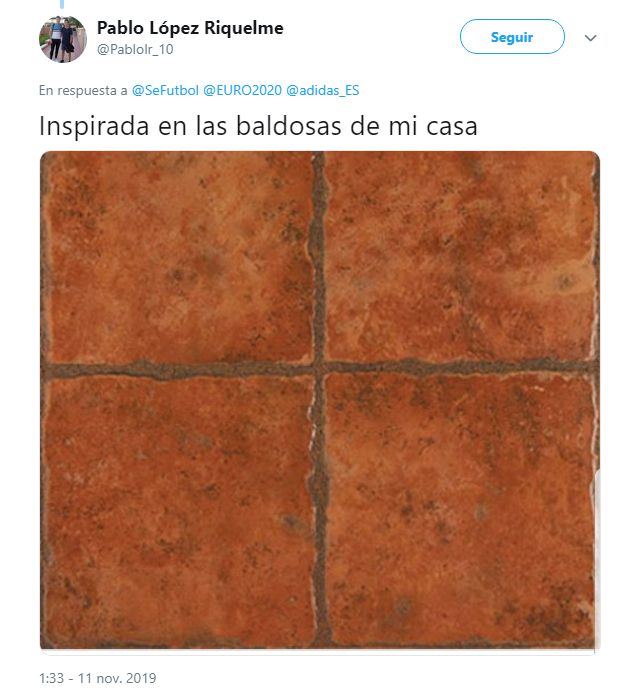Click the @Pablolr_10 handle

coord(135,49)
